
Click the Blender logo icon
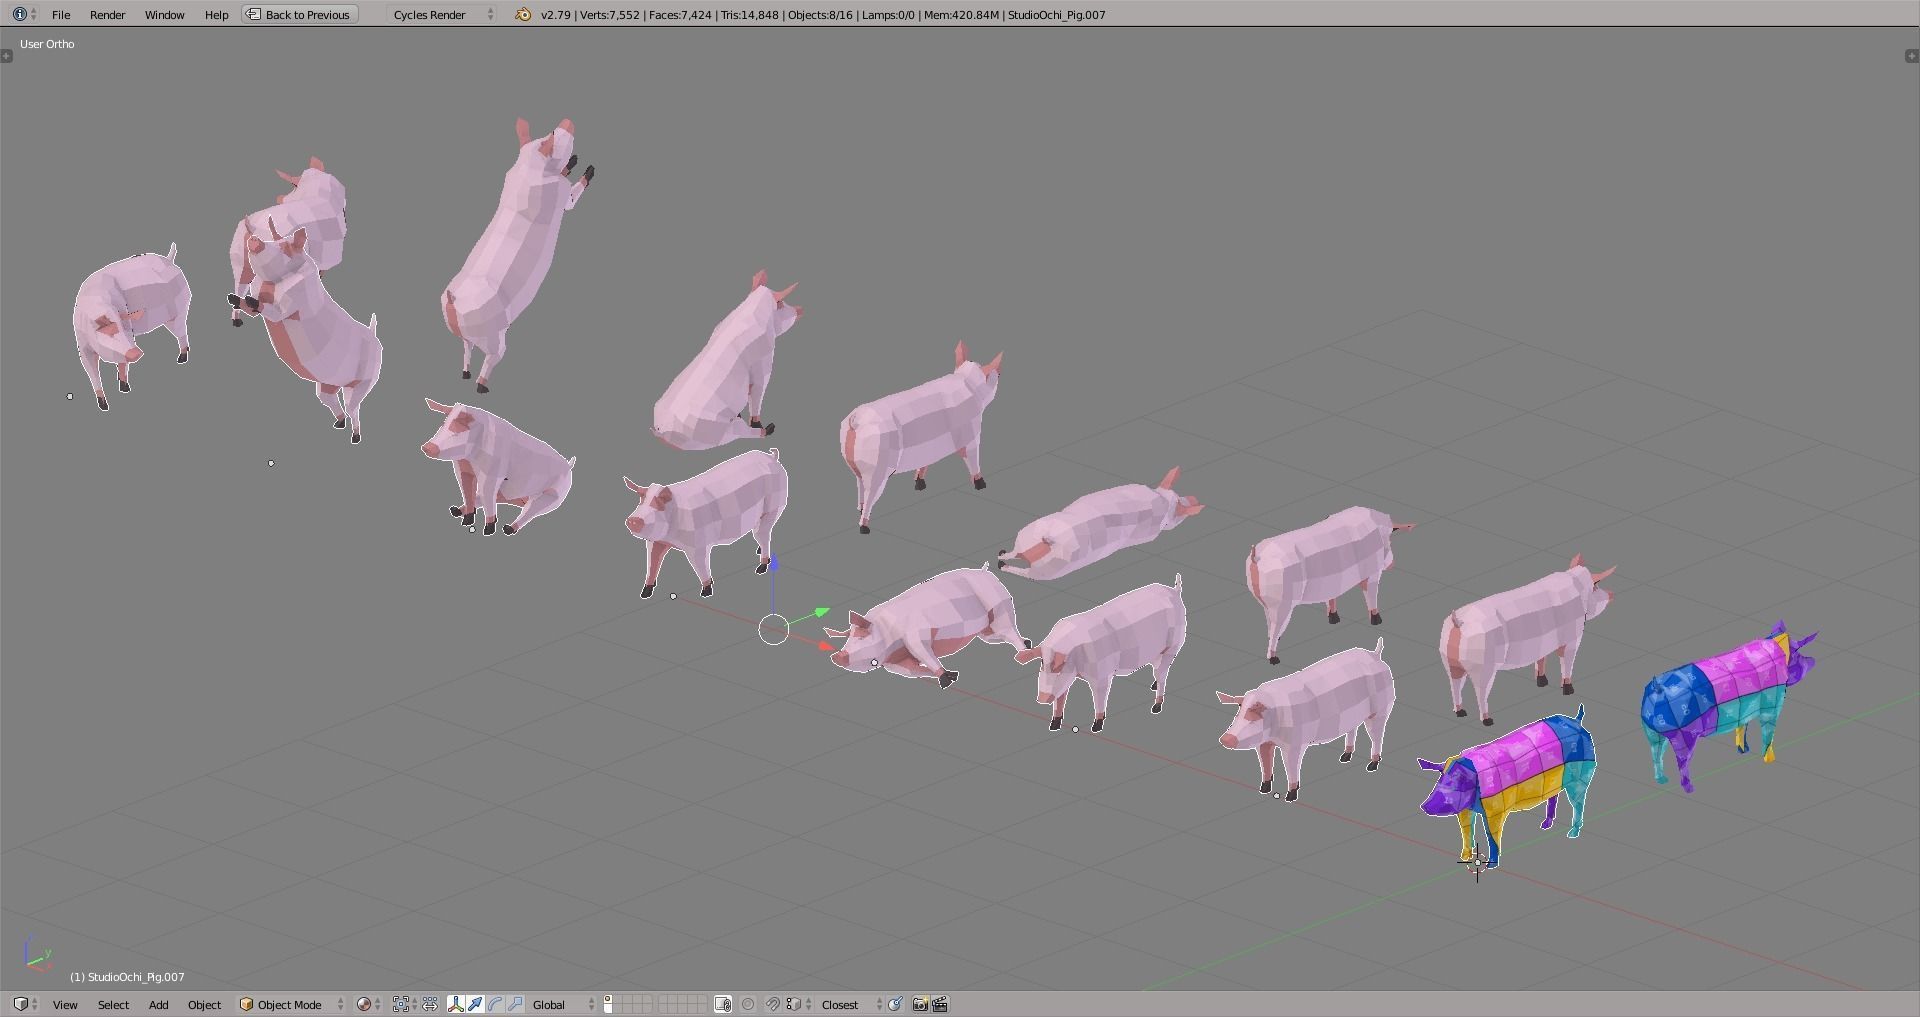(523, 14)
